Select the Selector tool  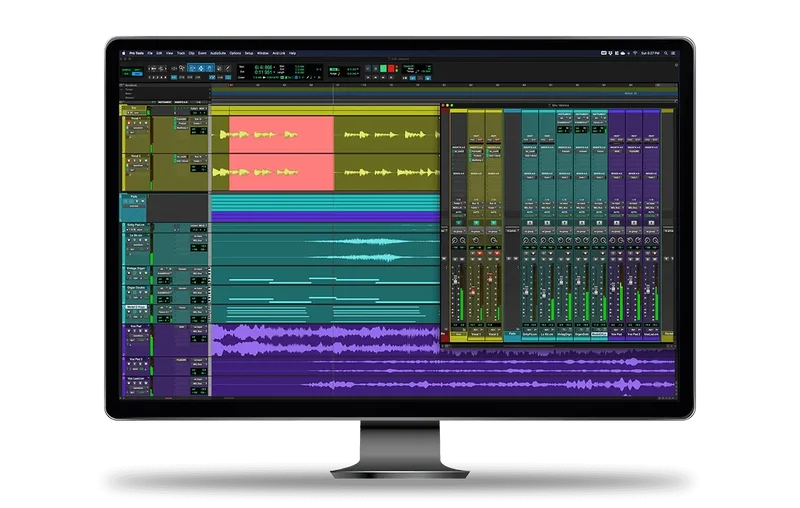(x=201, y=68)
